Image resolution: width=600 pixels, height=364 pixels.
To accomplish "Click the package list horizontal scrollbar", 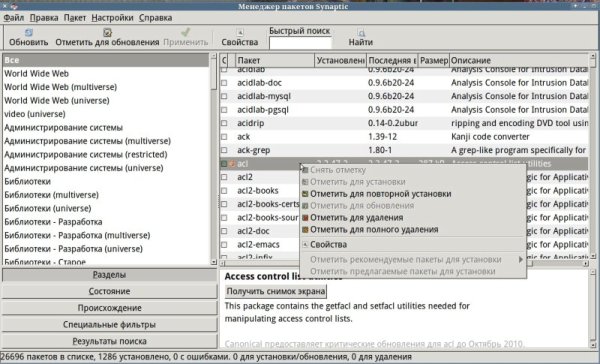I will [x=404, y=264].
